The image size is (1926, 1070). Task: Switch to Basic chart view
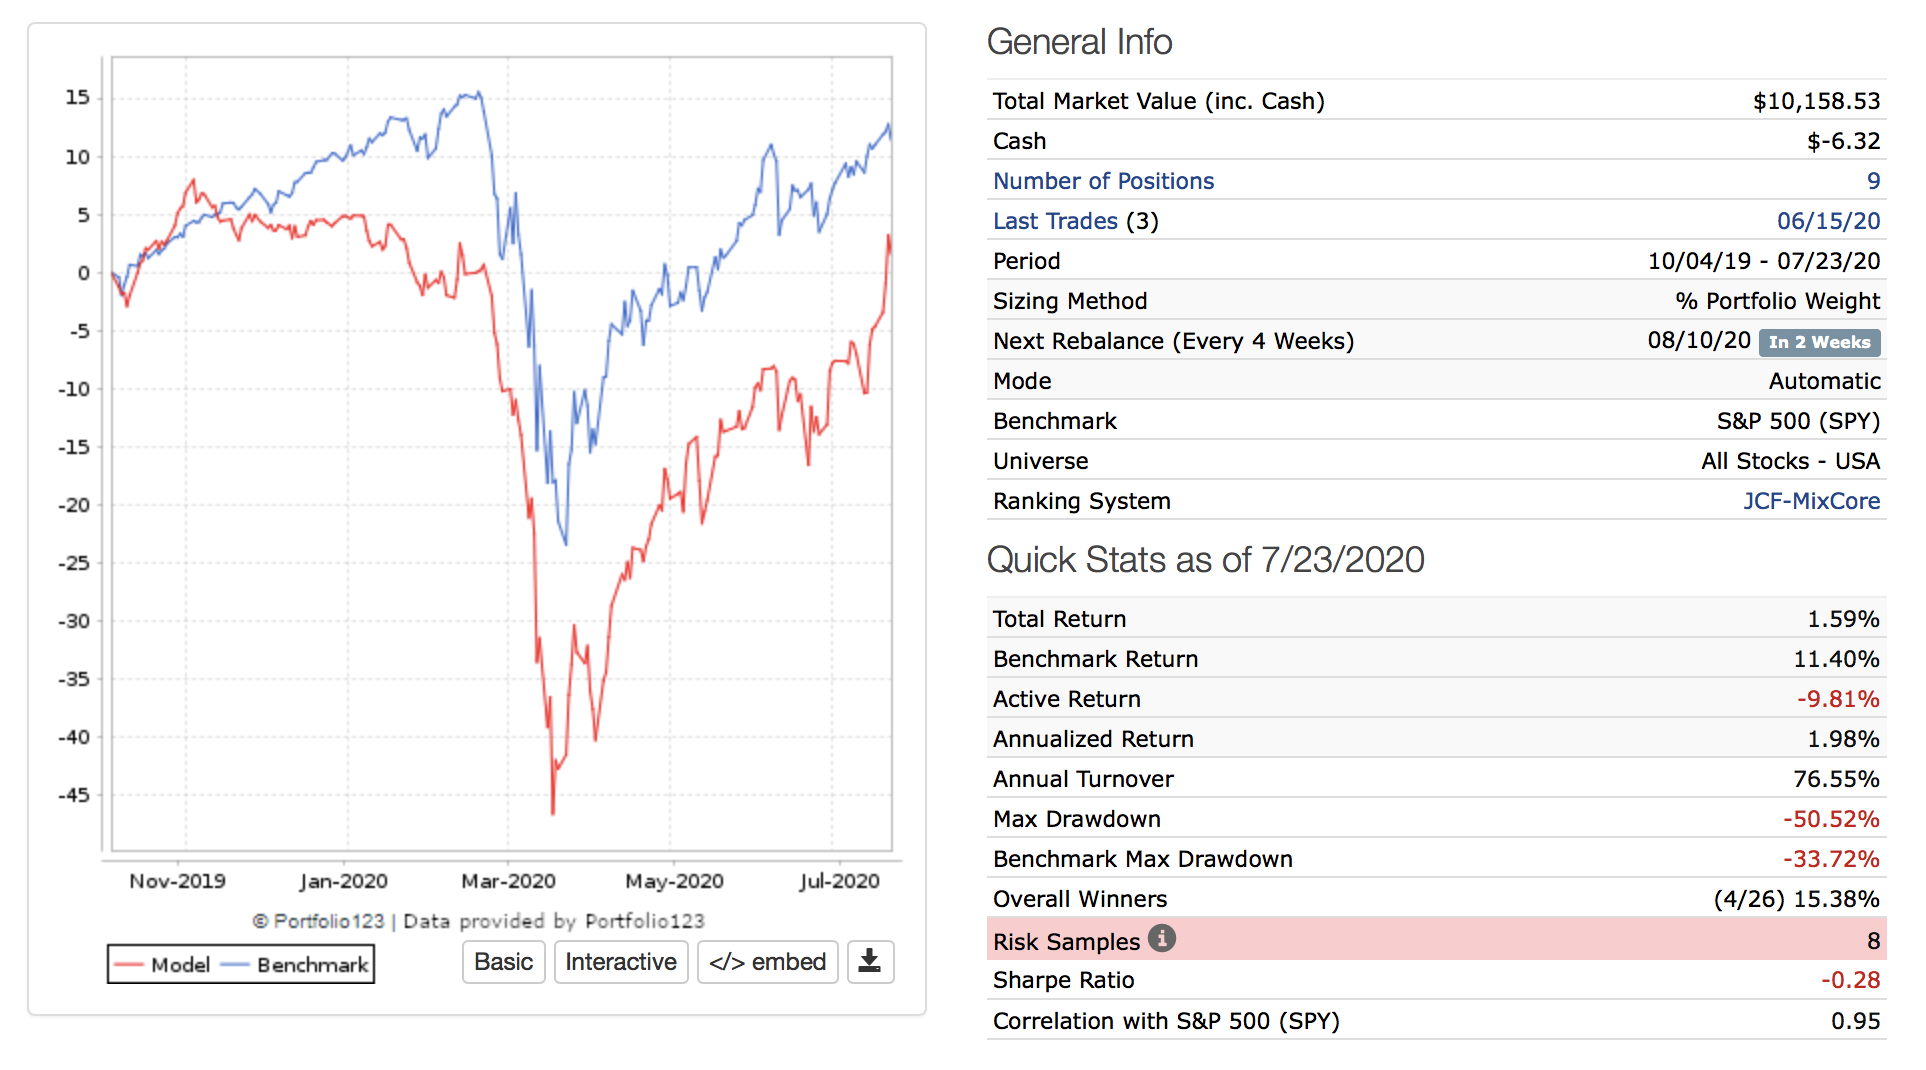pos(503,962)
